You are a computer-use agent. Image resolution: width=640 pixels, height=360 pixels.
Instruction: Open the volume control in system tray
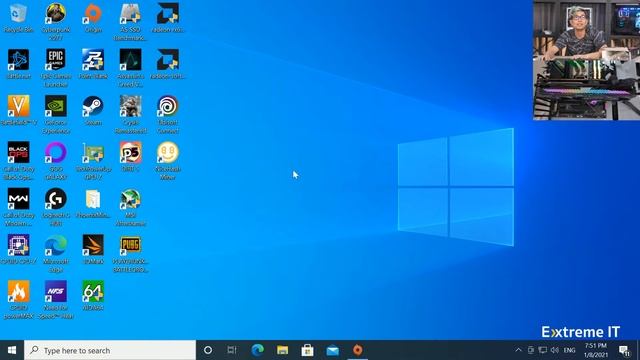pos(554,350)
